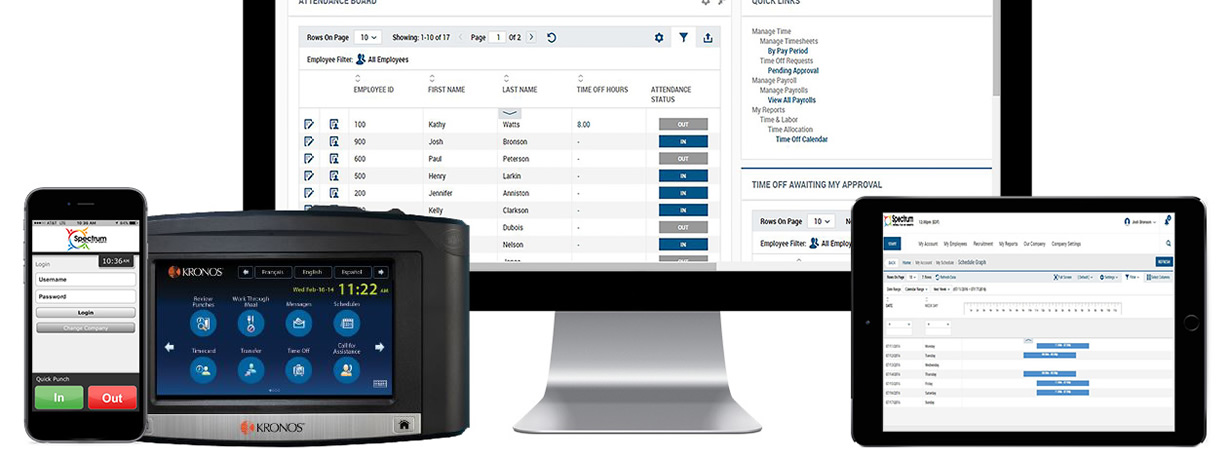Open By Pay Period quick link
The height and width of the screenshot is (460, 1230).
(788, 51)
